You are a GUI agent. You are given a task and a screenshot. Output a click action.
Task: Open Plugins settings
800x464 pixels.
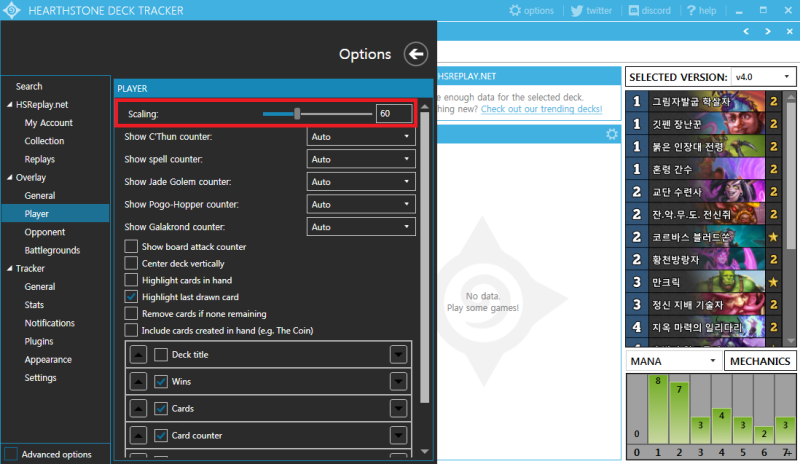39,341
